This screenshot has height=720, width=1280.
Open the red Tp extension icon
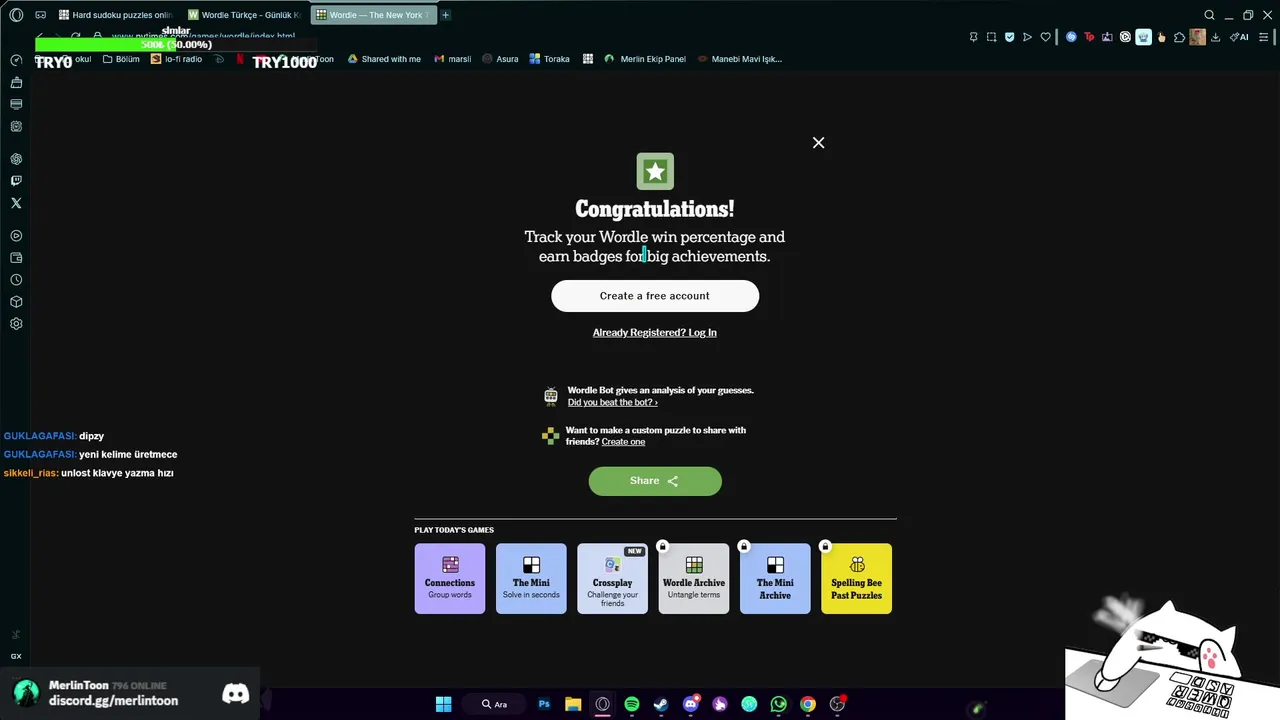1089,37
